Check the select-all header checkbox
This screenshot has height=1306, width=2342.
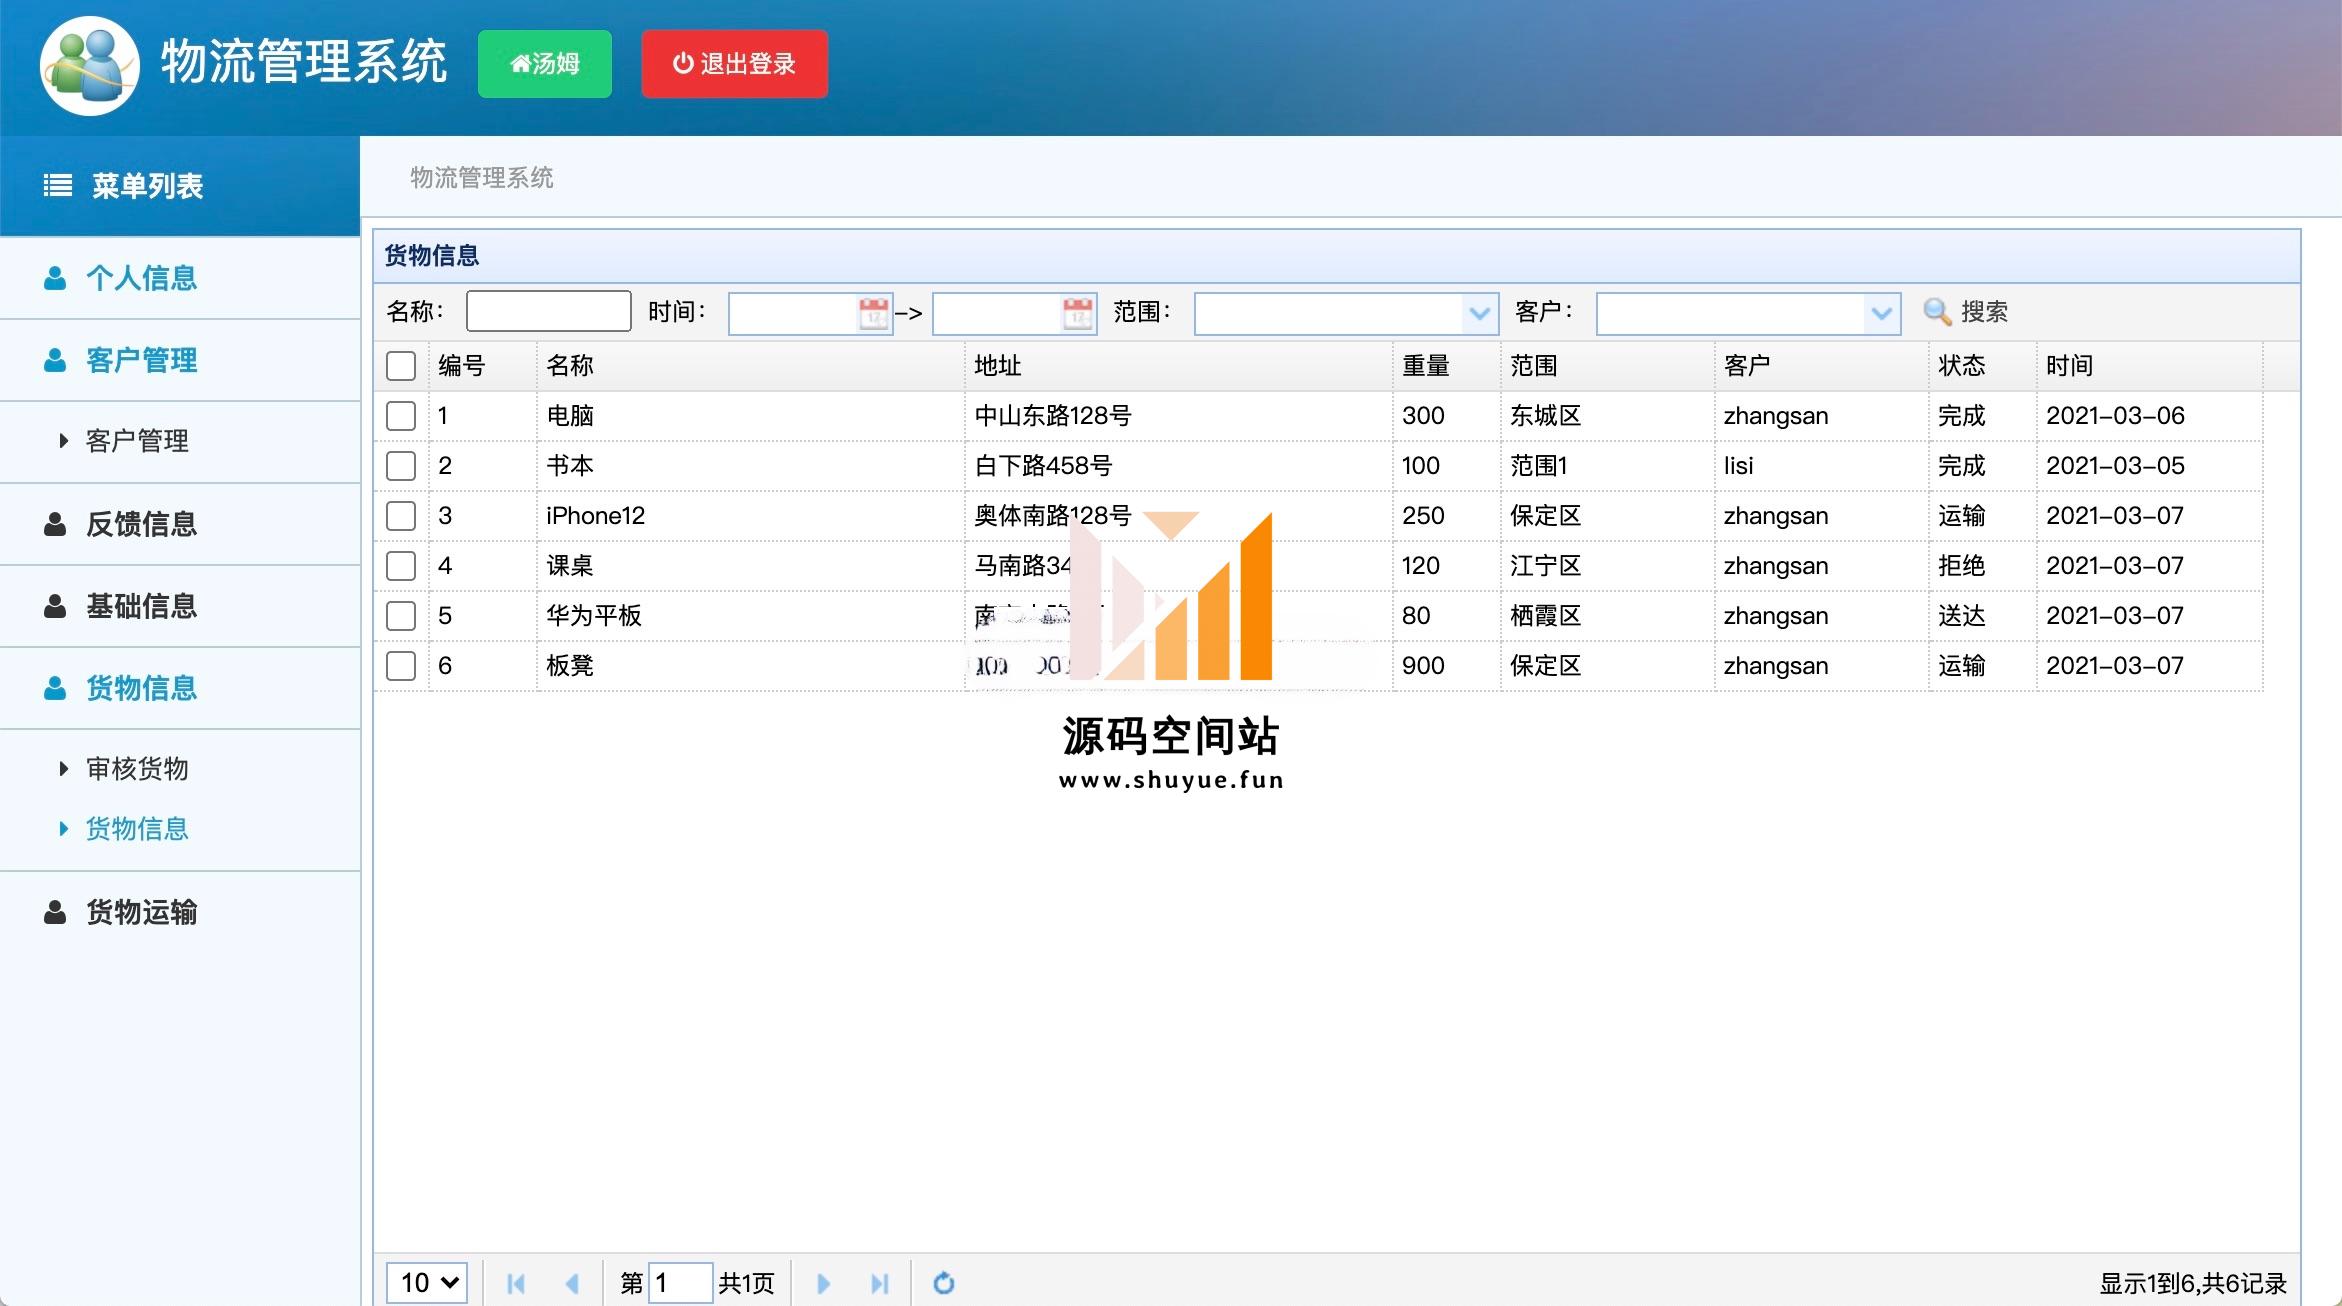click(x=401, y=366)
